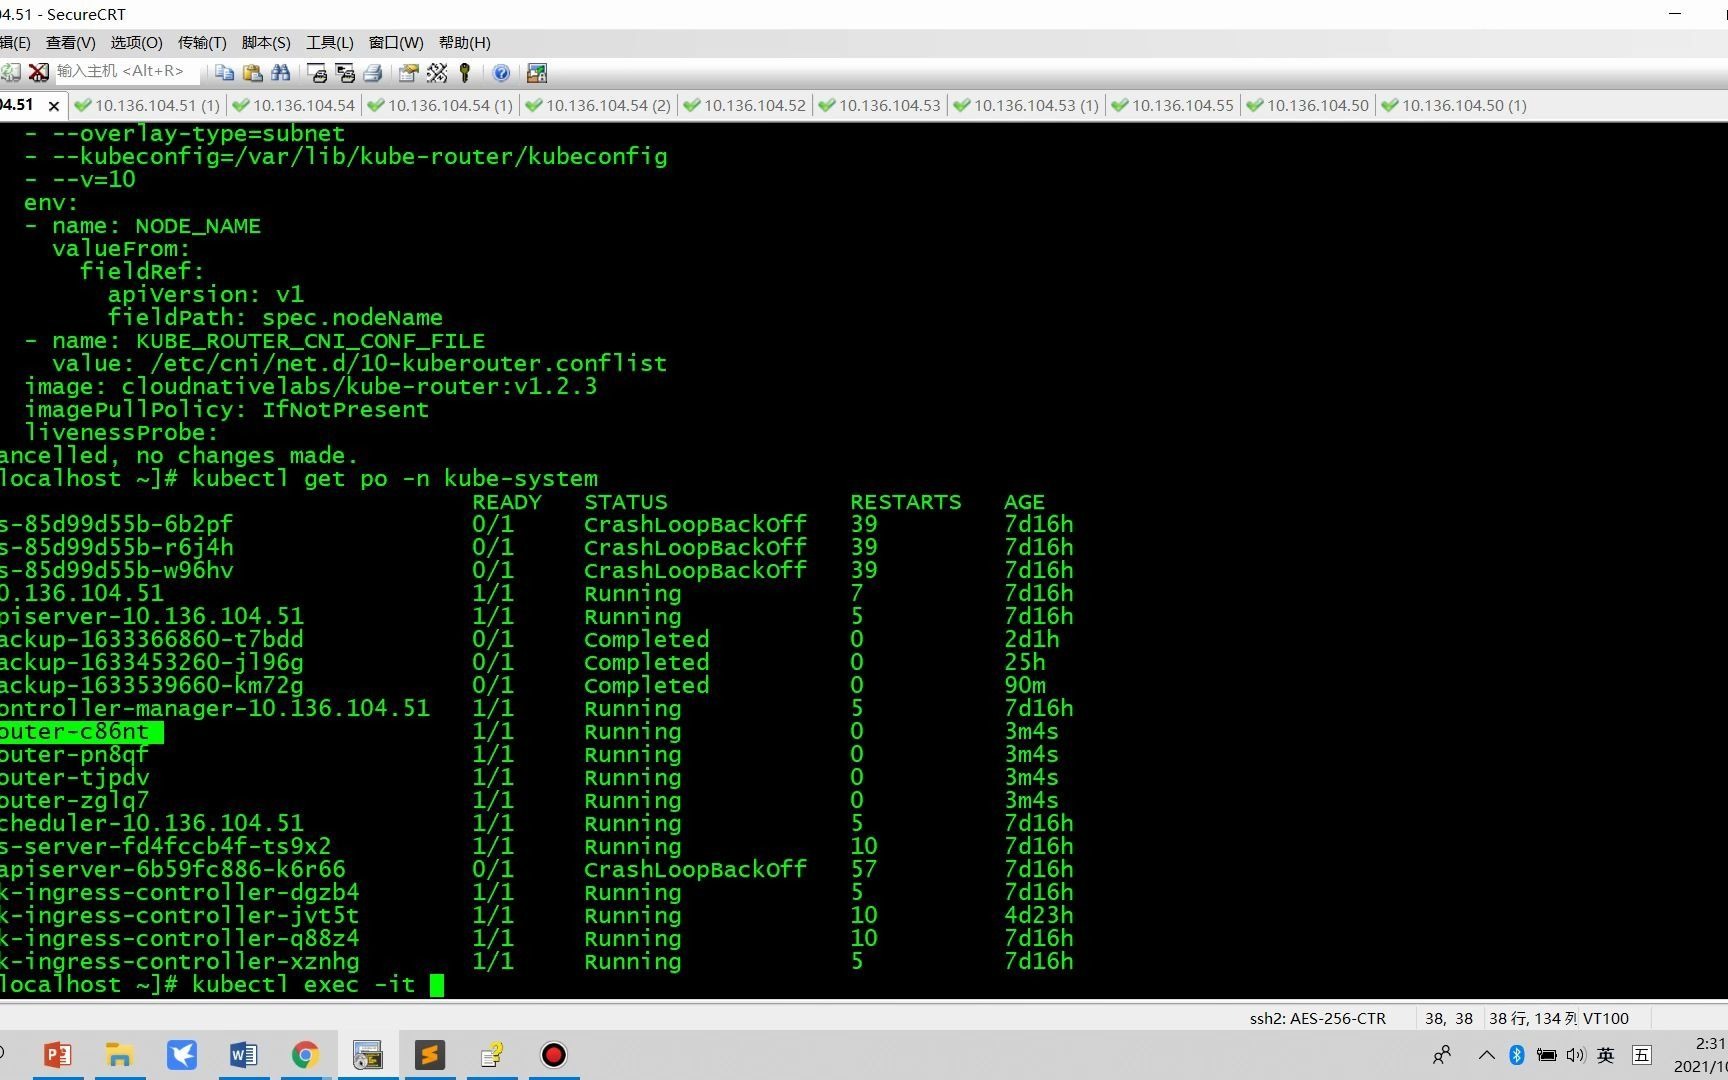This screenshot has height=1080, width=1728.
Task: Open PowerPoint from the taskbar
Action: pyautogui.click(x=57, y=1055)
